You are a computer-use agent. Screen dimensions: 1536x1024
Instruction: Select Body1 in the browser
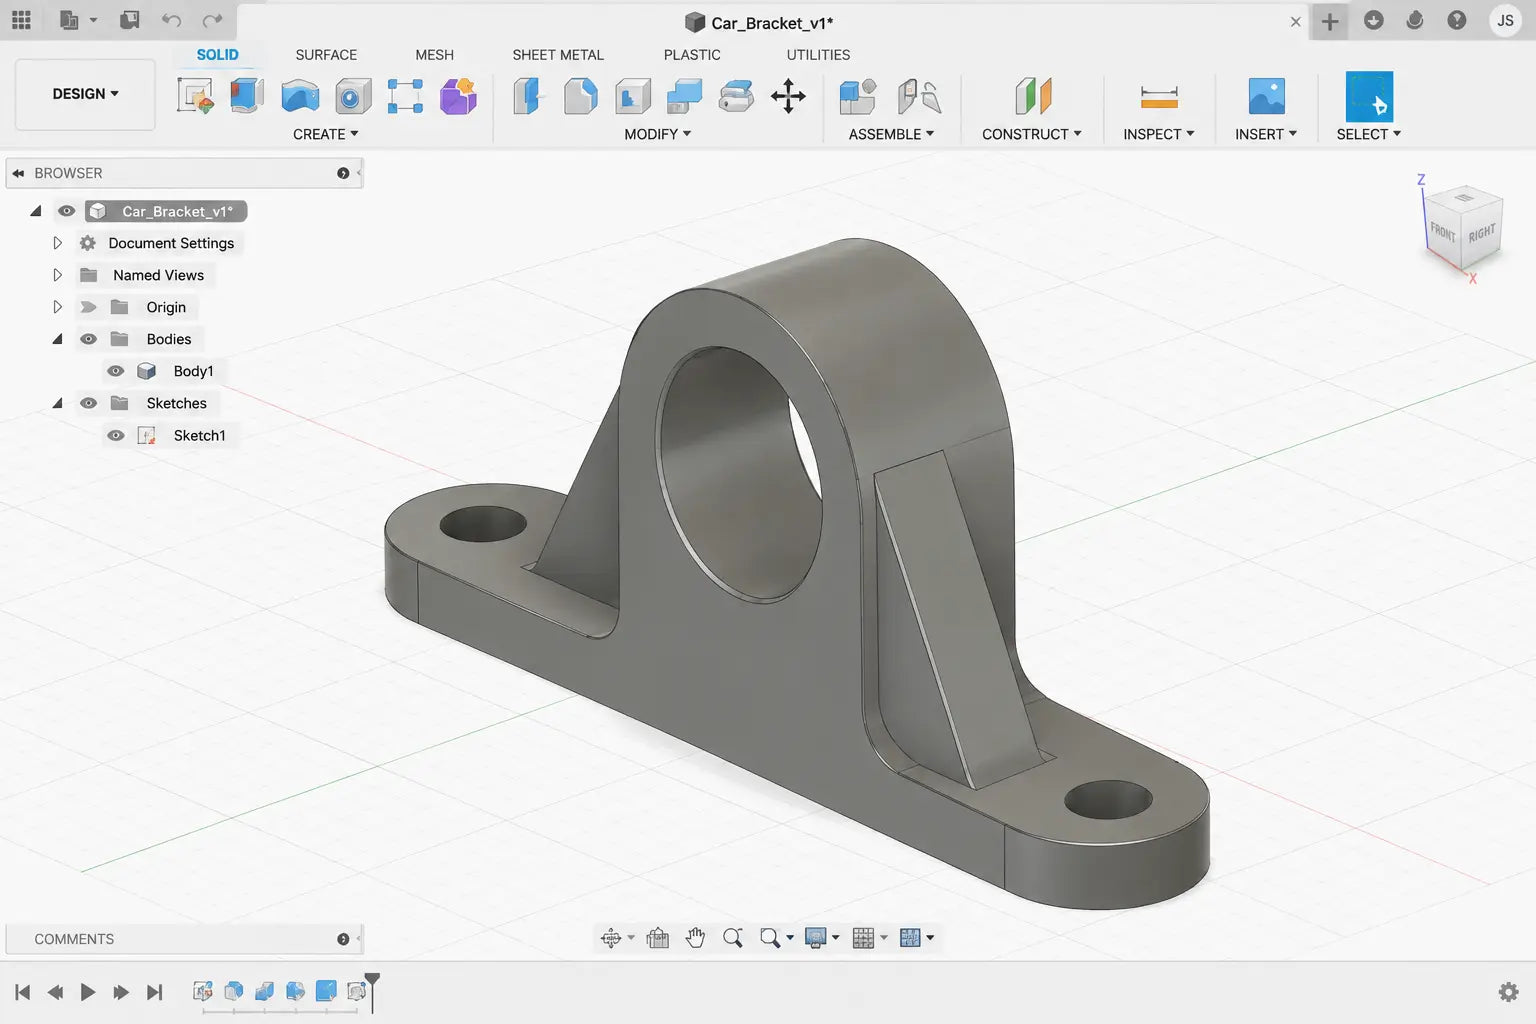tap(193, 371)
